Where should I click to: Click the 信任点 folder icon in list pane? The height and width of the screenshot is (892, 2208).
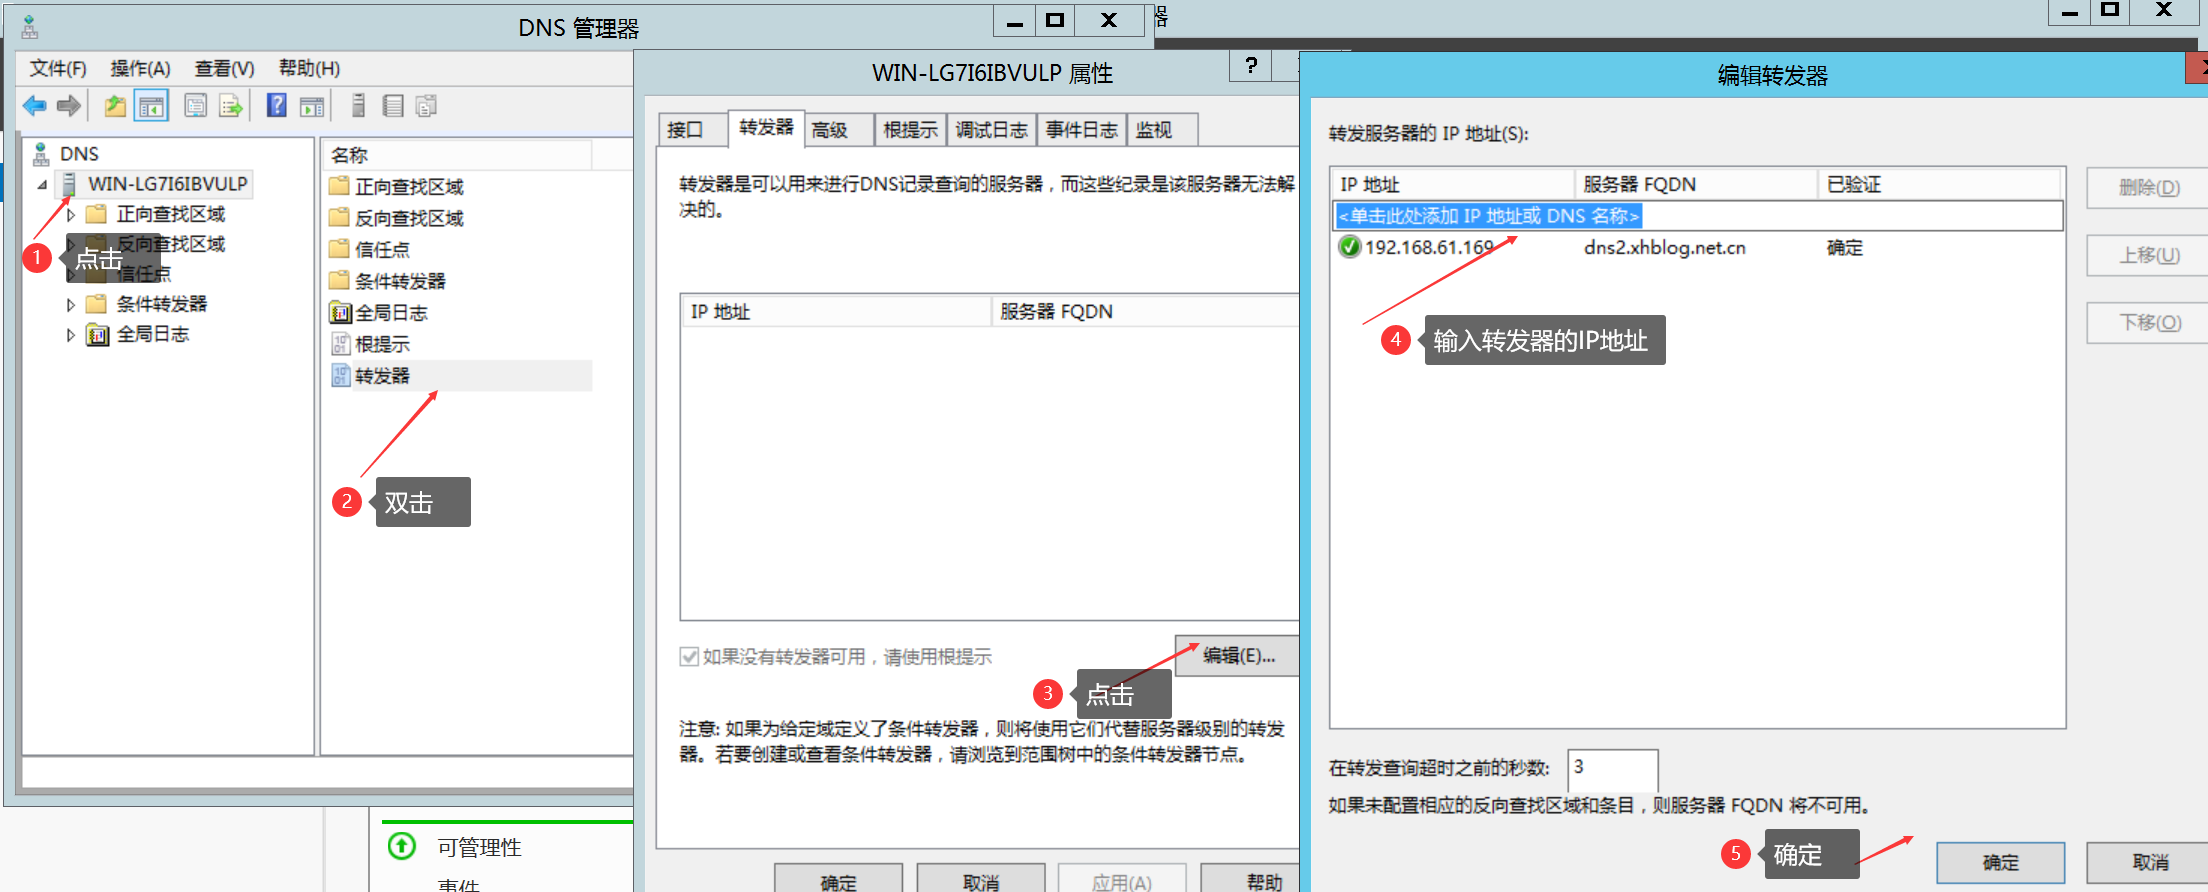340,249
